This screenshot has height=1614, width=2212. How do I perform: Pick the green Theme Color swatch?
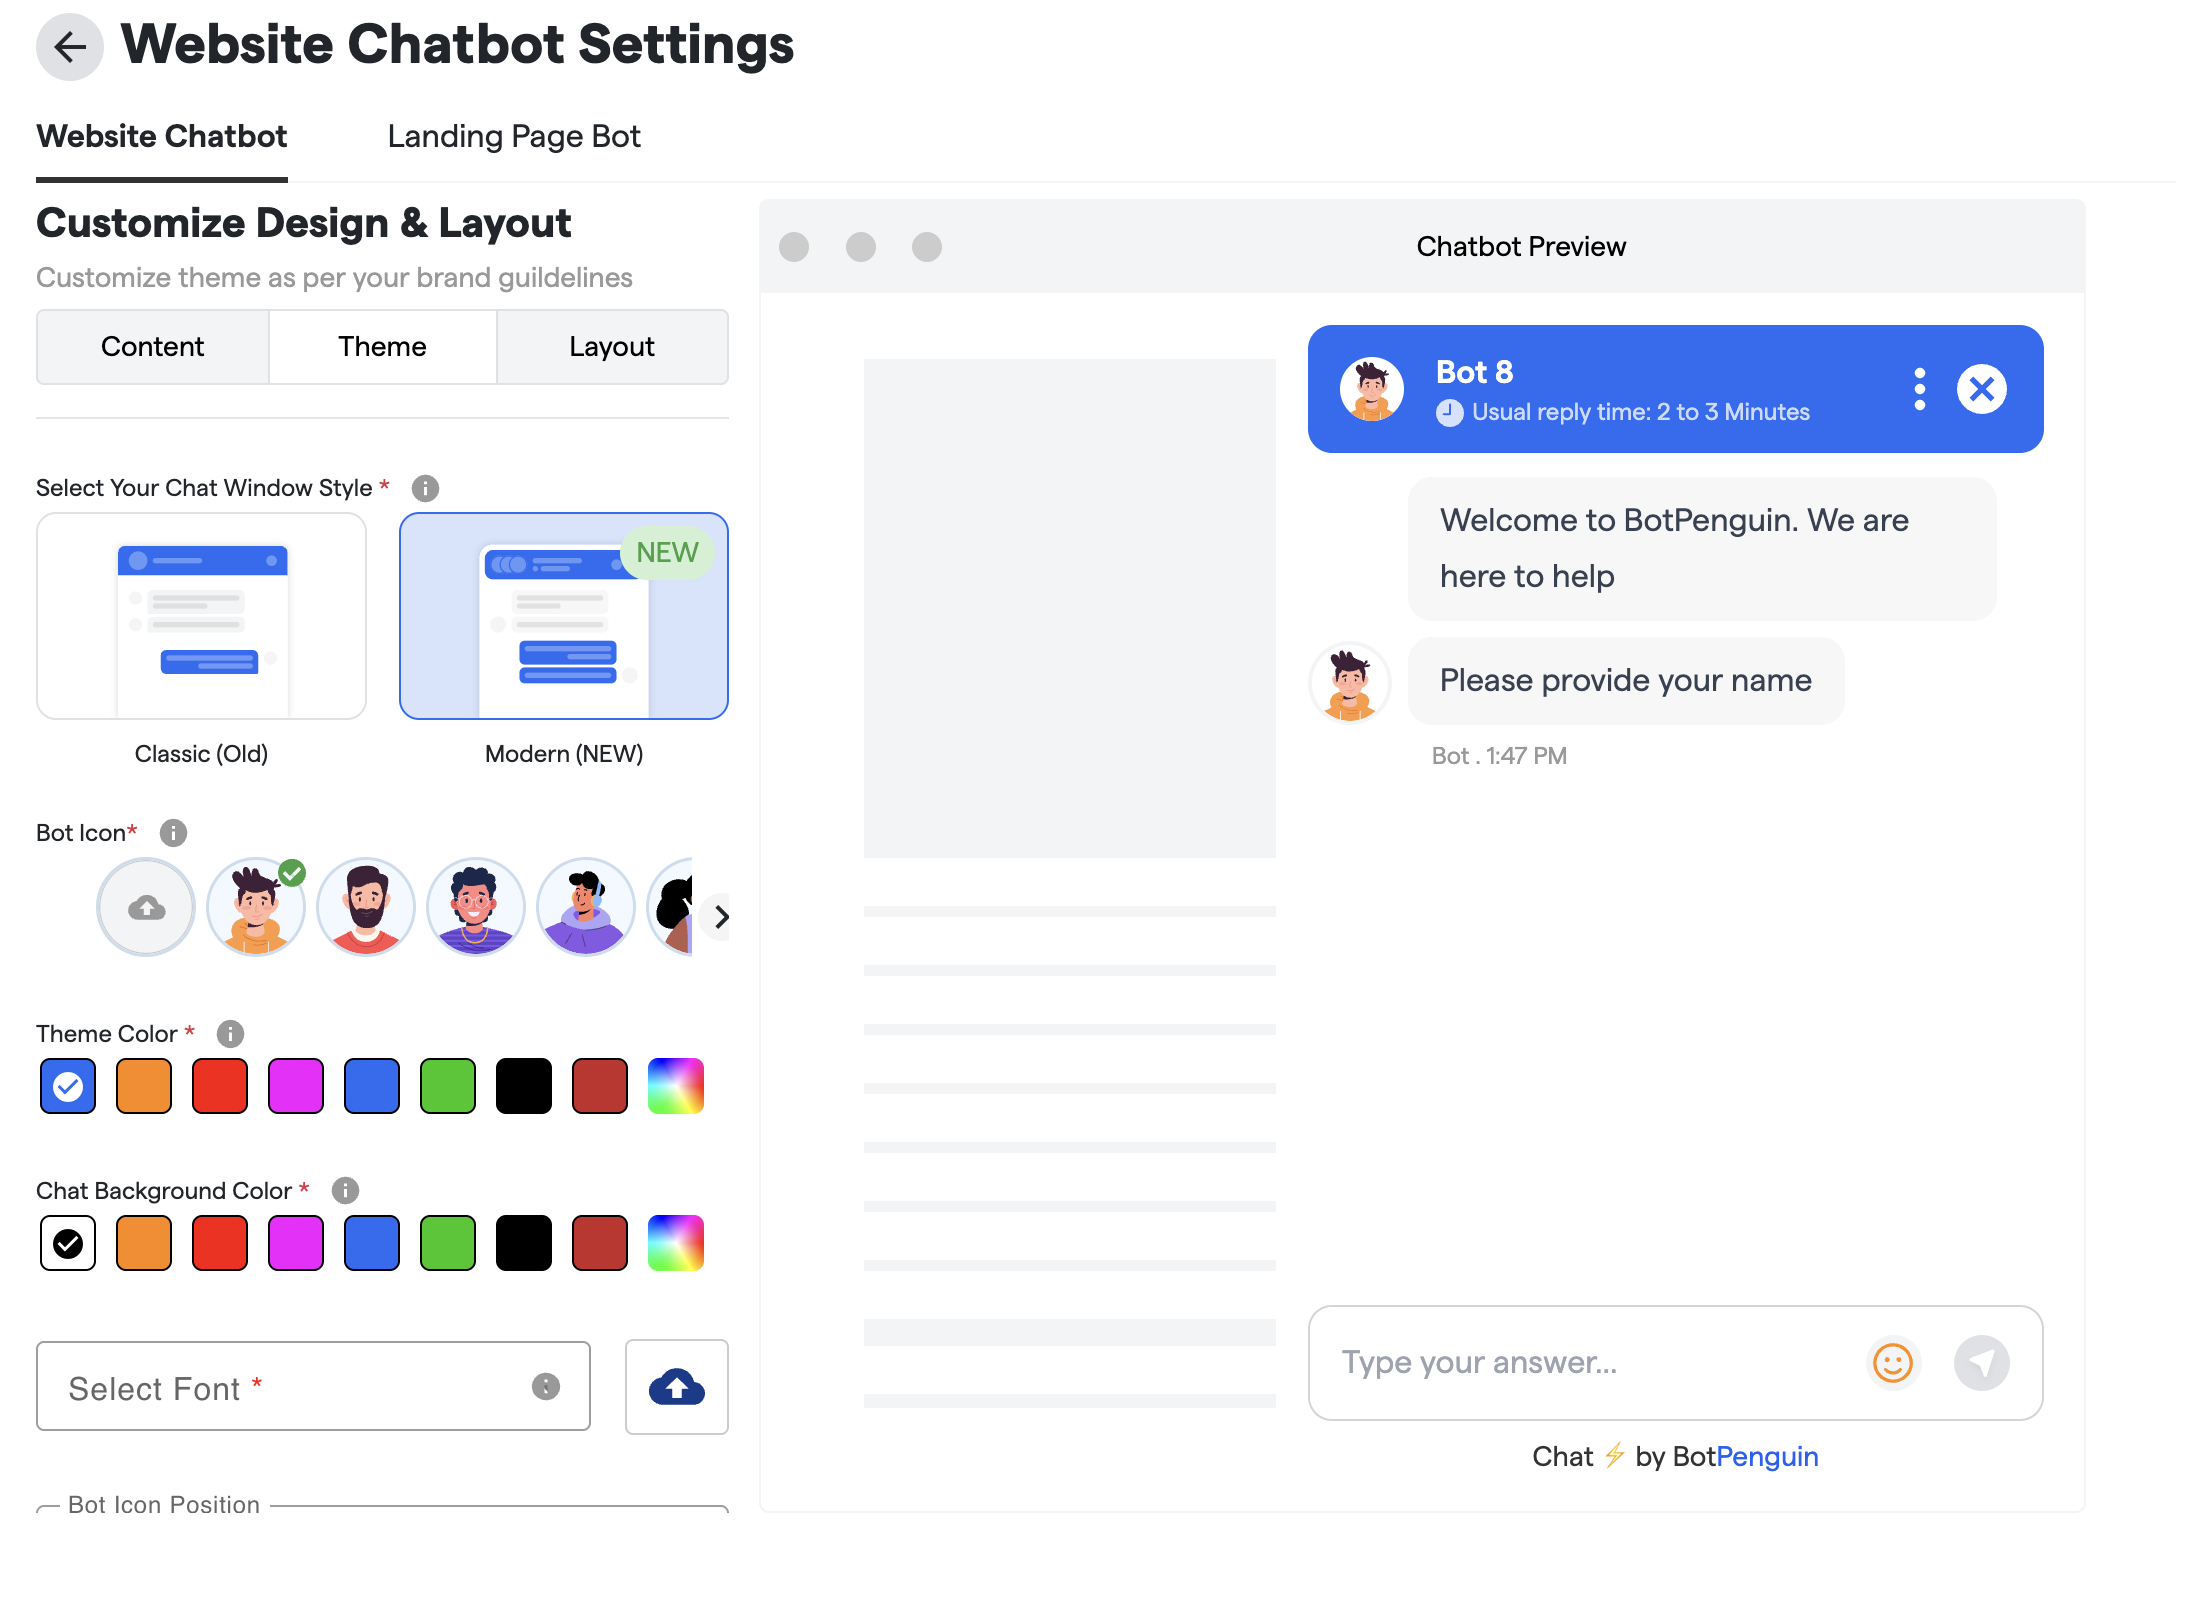[447, 1086]
